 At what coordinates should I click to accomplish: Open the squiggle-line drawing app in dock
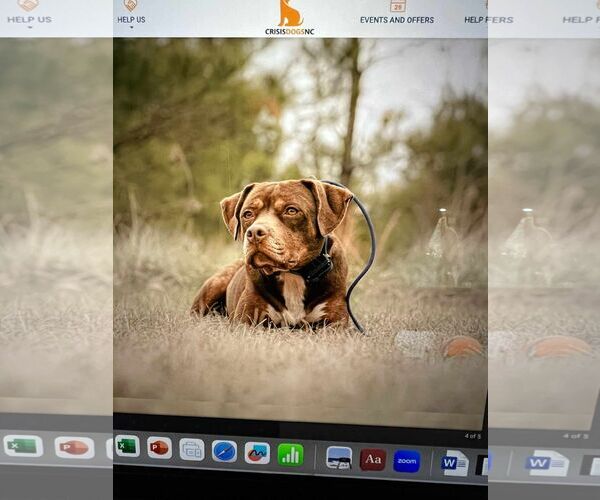[x=257, y=453]
